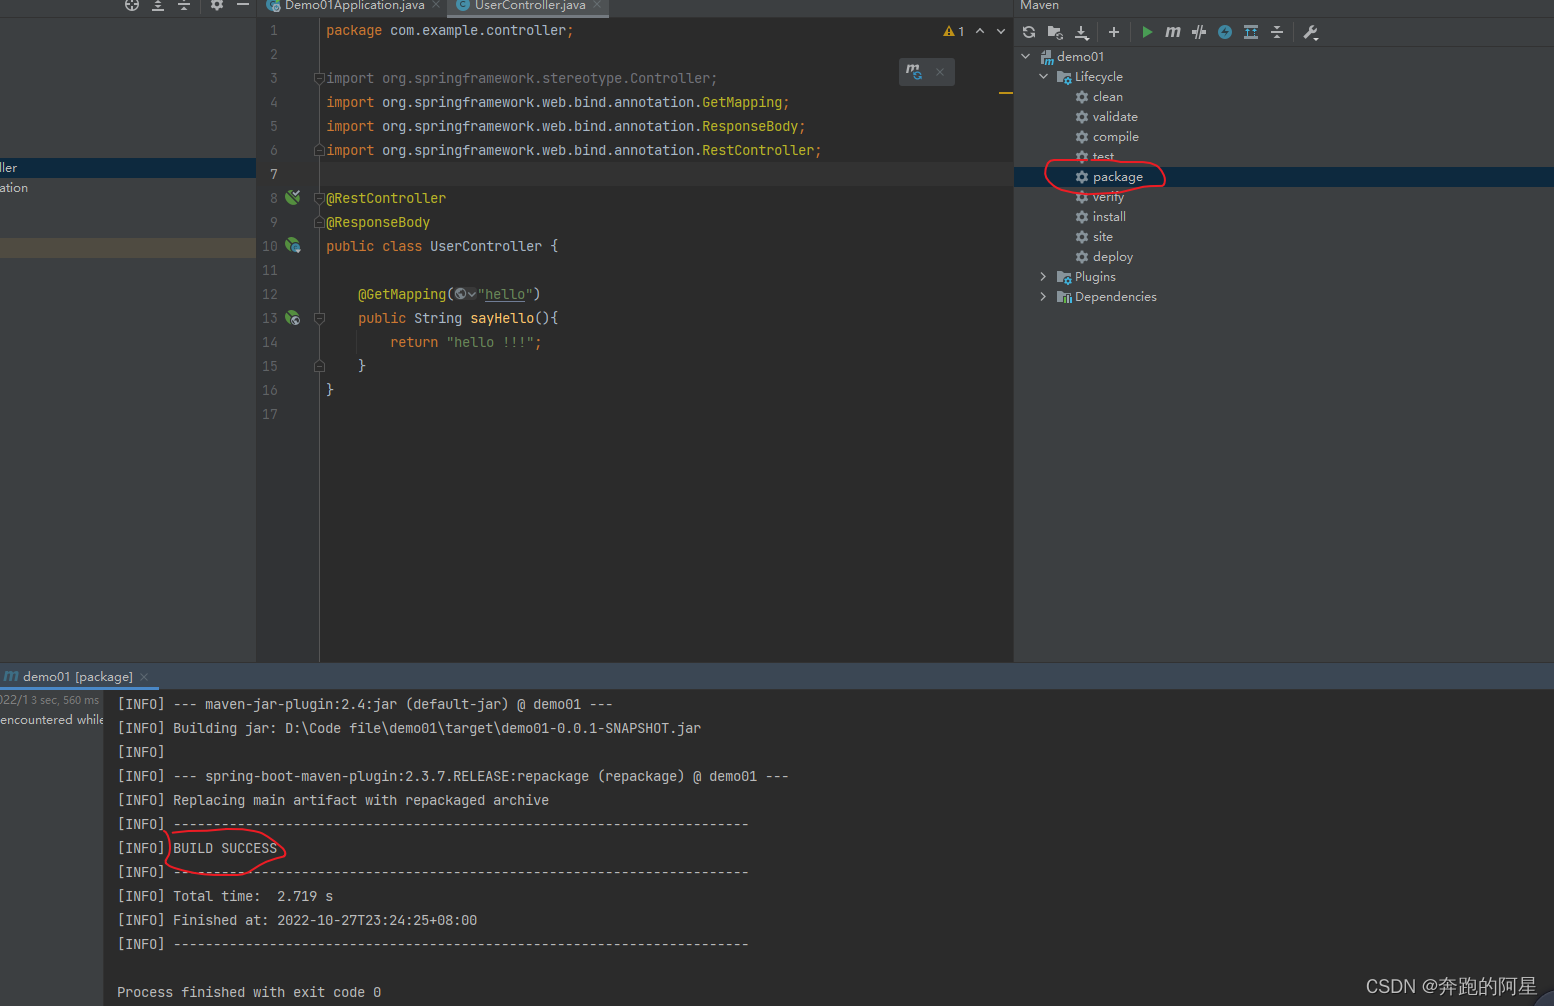Toggle Maven offline mode

pos(1199,32)
